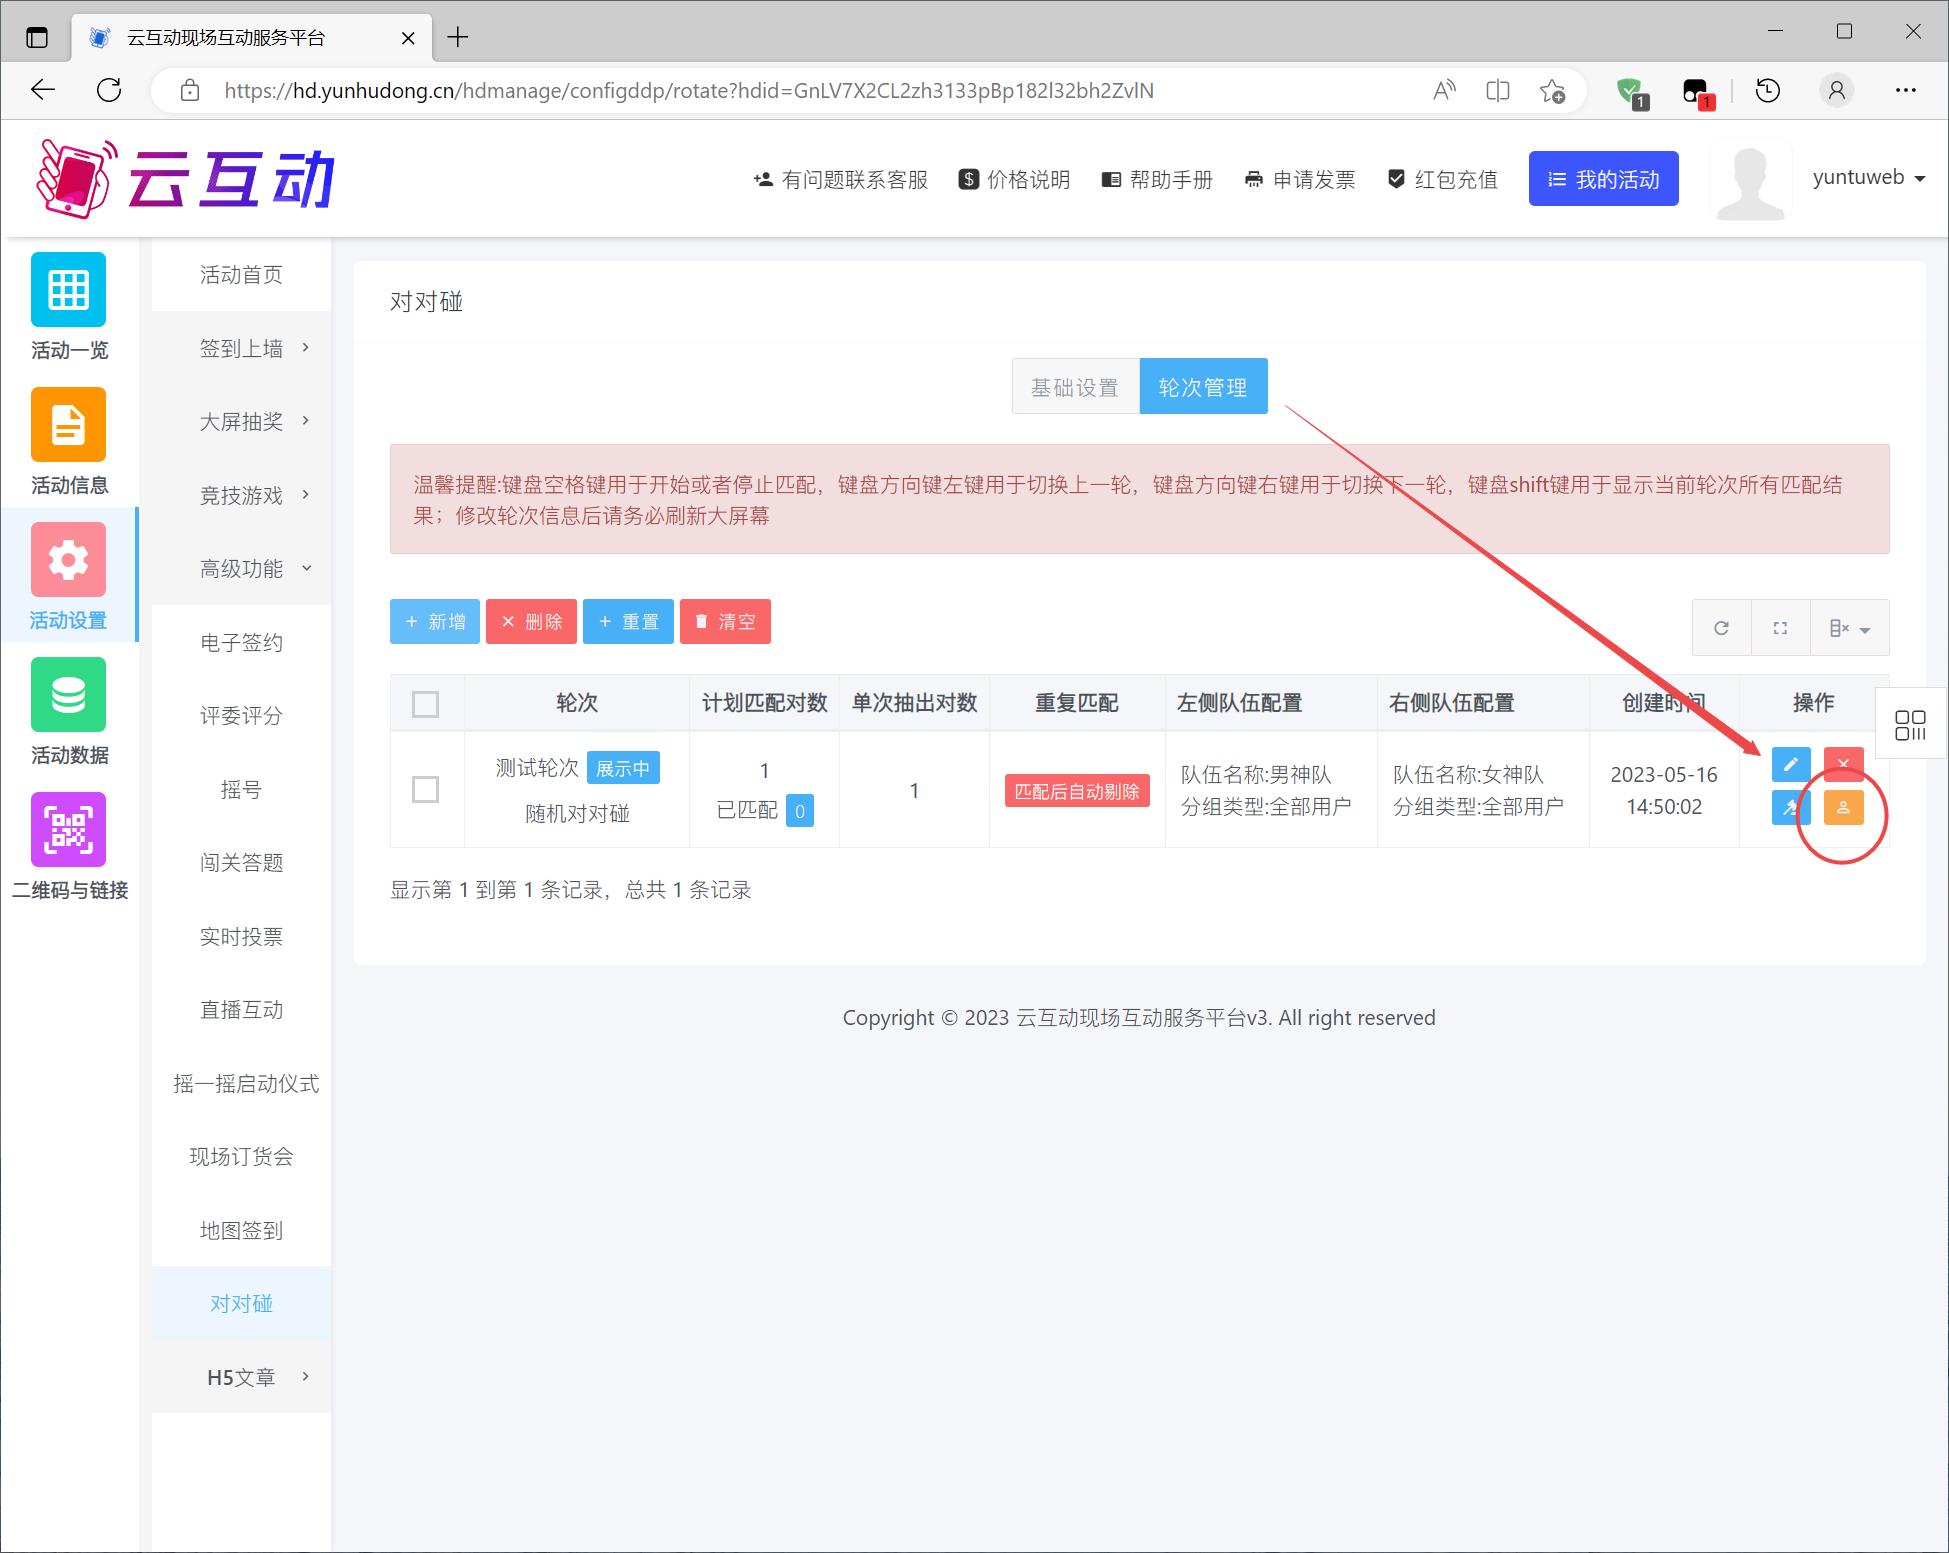Tick the checkbox for the 测试轮次 row
Viewport: 1949px width, 1553px height.
(x=425, y=790)
